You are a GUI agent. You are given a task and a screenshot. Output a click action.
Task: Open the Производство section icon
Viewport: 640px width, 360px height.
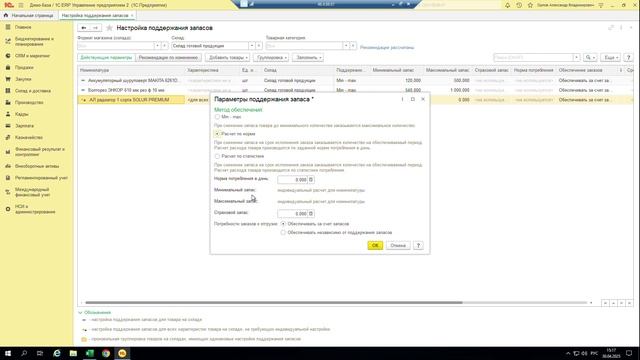pyautogui.click(x=8, y=102)
